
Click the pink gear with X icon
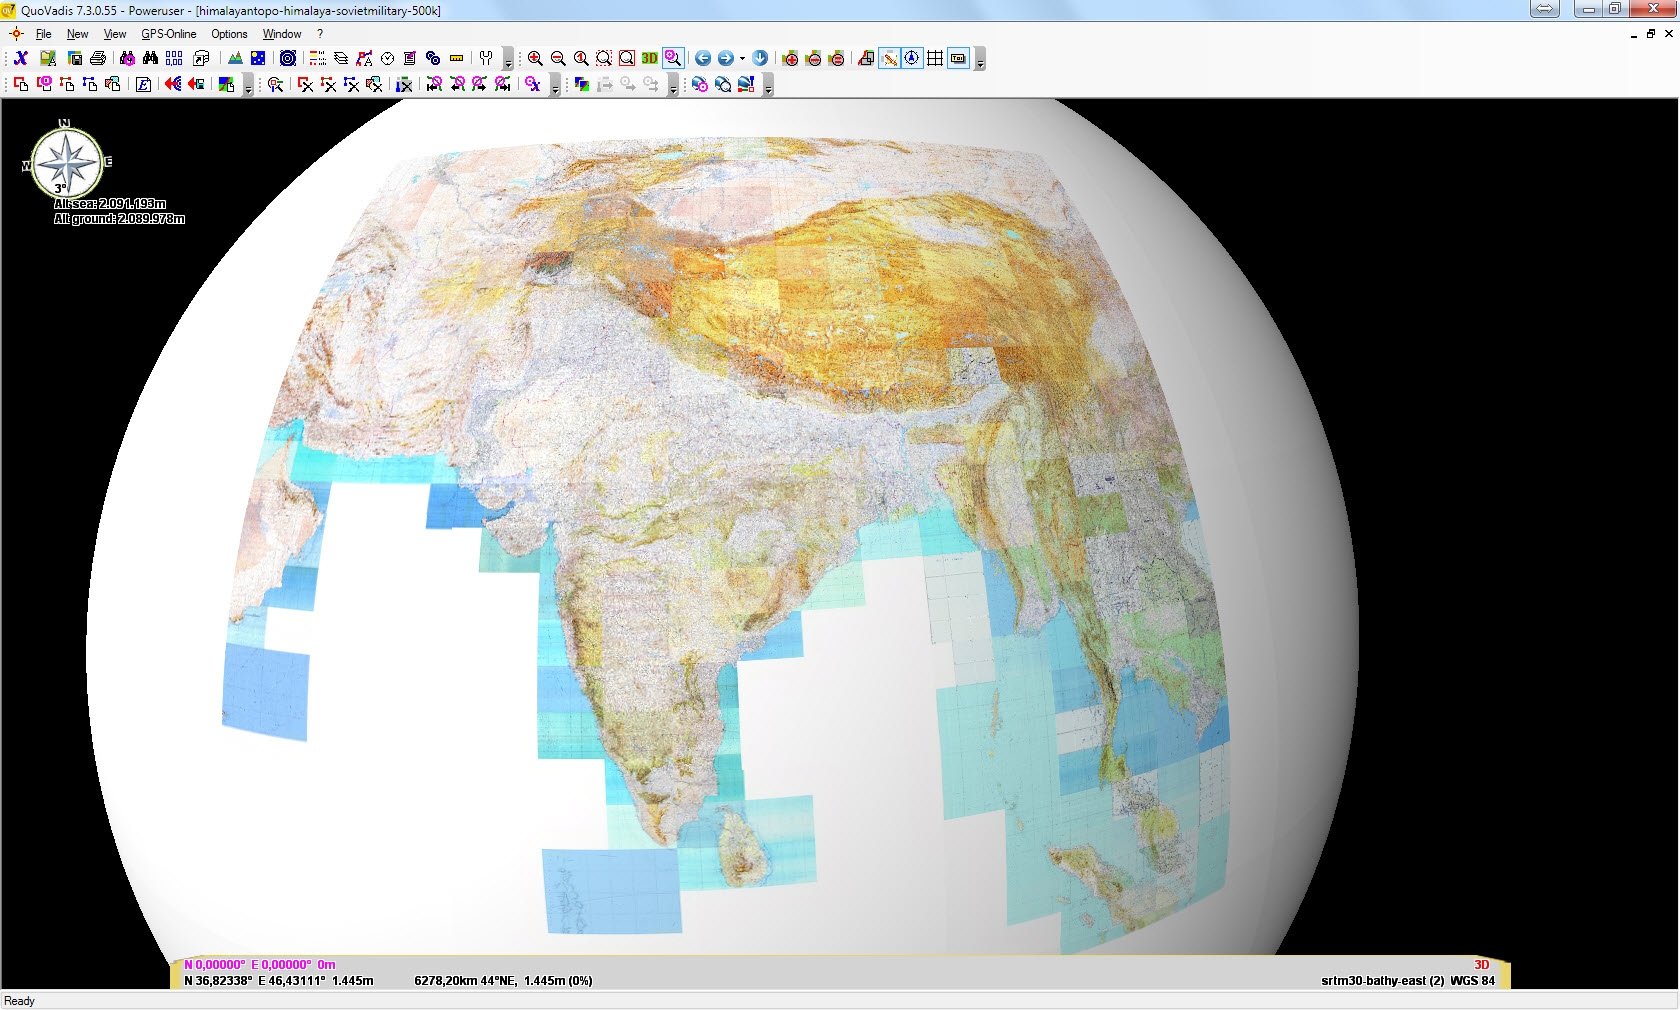pyautogui.click(x=533, y=84)
